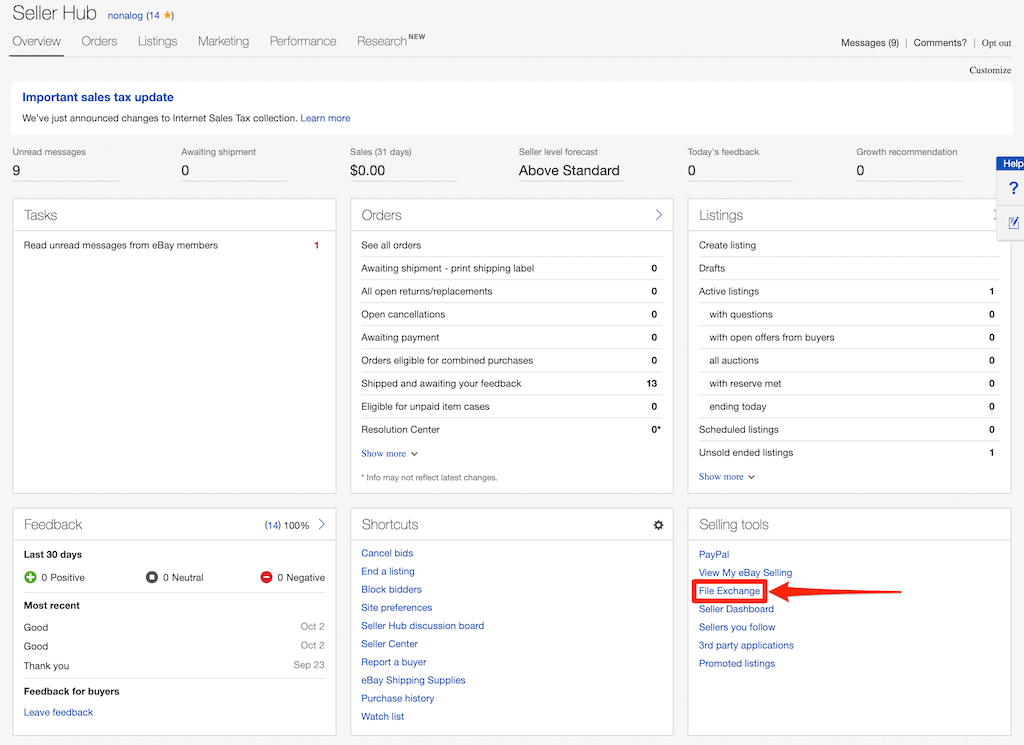Open Eligible for unpaid item cases
Viewport: 1024px width, 745px height.
pyautogui.click(x=509, y=406)
